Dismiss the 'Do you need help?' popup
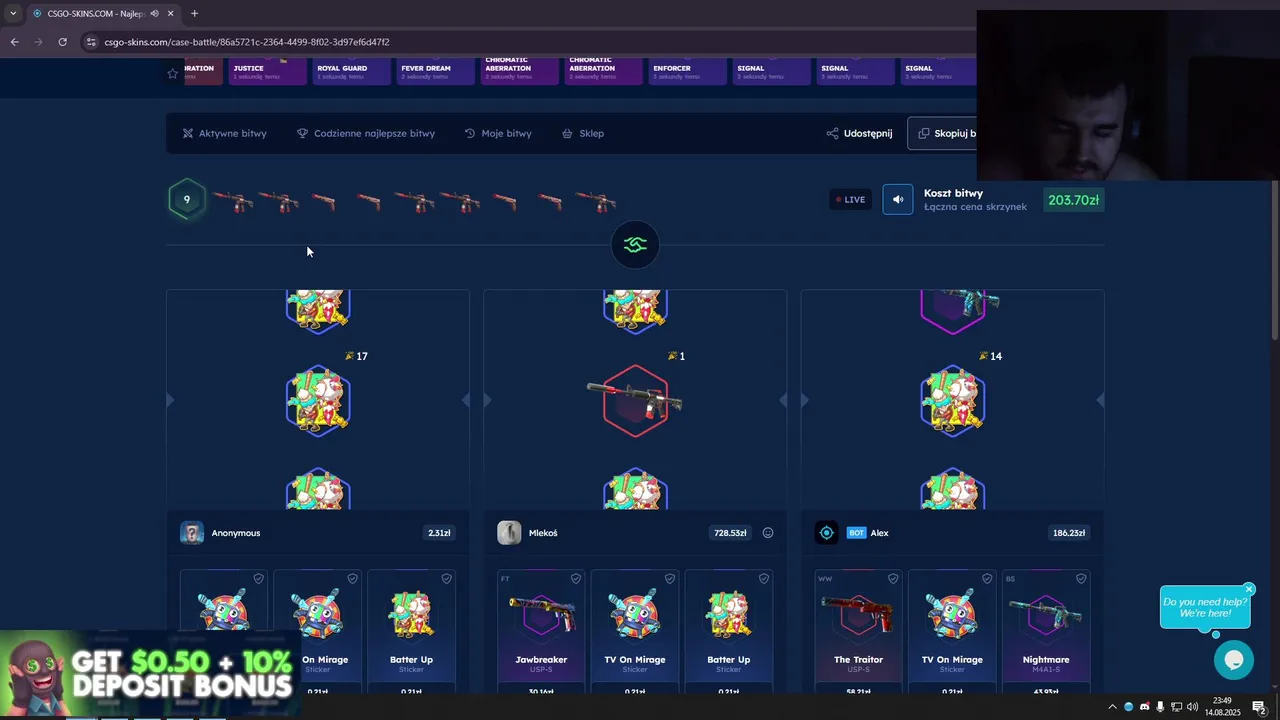This screenshot has height=720, width=1280. point(1249,590)
